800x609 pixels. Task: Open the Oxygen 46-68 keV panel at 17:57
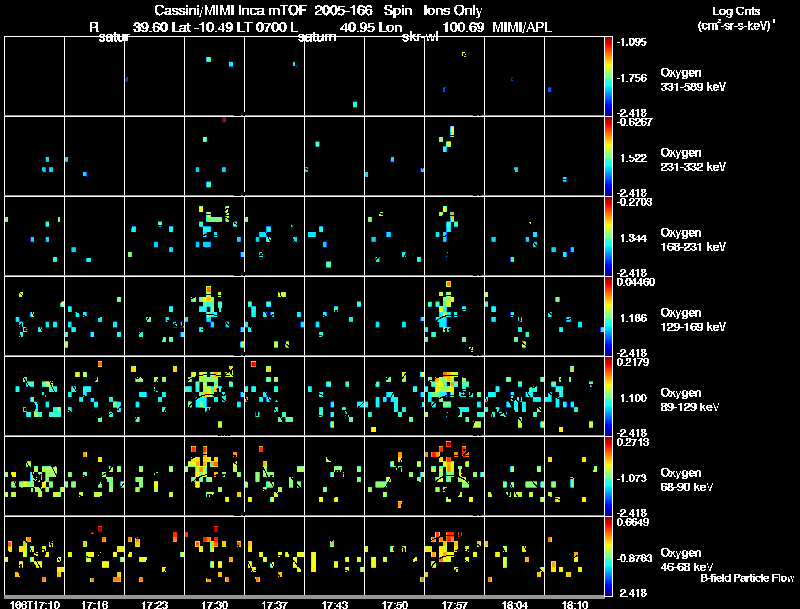tap(455, 556)
